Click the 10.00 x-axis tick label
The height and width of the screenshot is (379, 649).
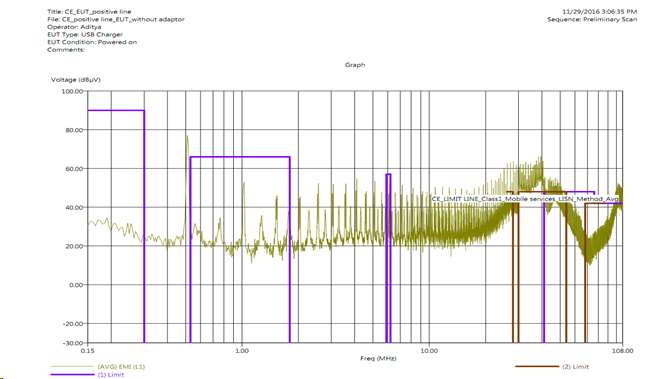[x=429, y=351]
